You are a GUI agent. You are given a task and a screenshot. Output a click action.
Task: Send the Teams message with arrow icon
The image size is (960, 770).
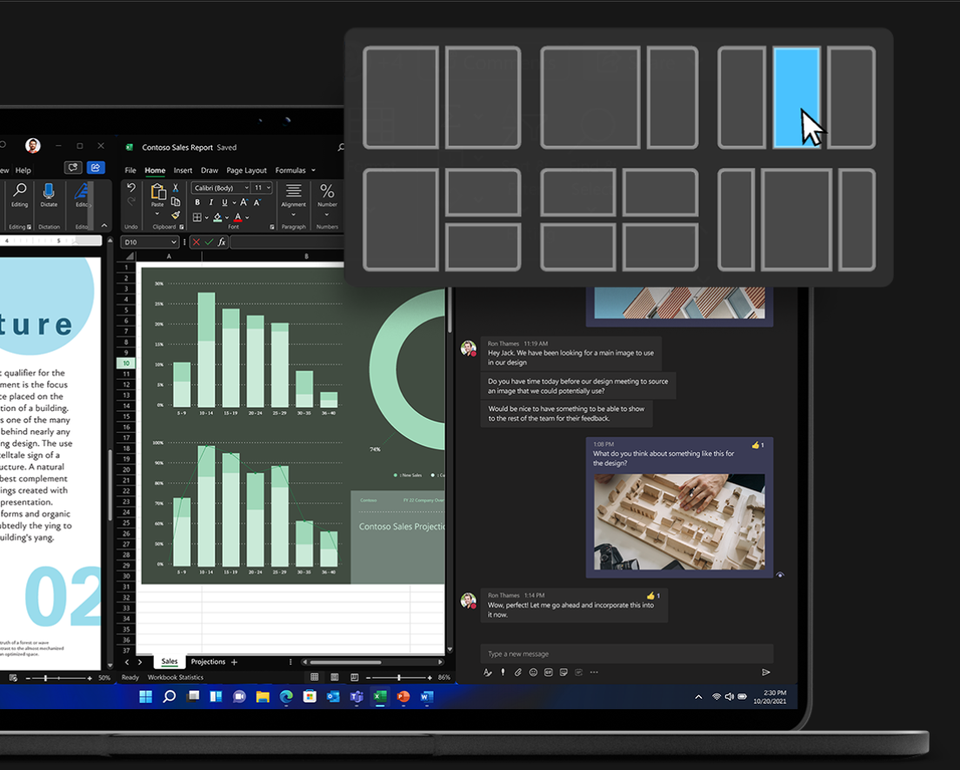coord(766,673)
